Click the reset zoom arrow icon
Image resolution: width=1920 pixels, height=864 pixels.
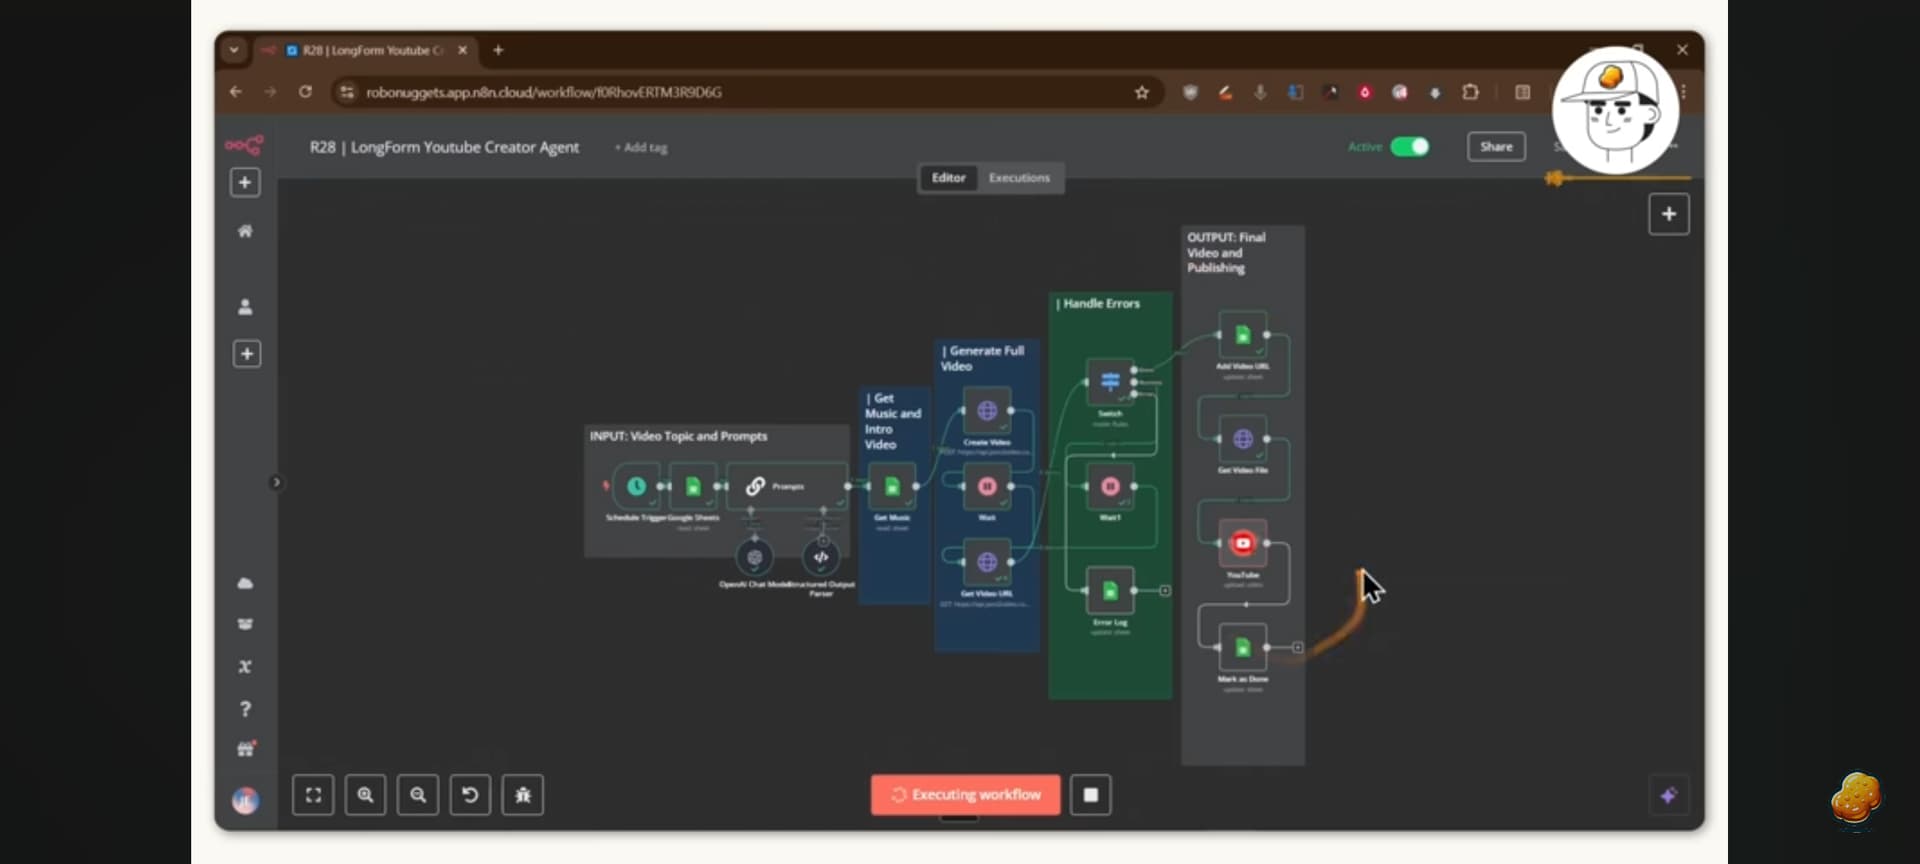point(470,795)
